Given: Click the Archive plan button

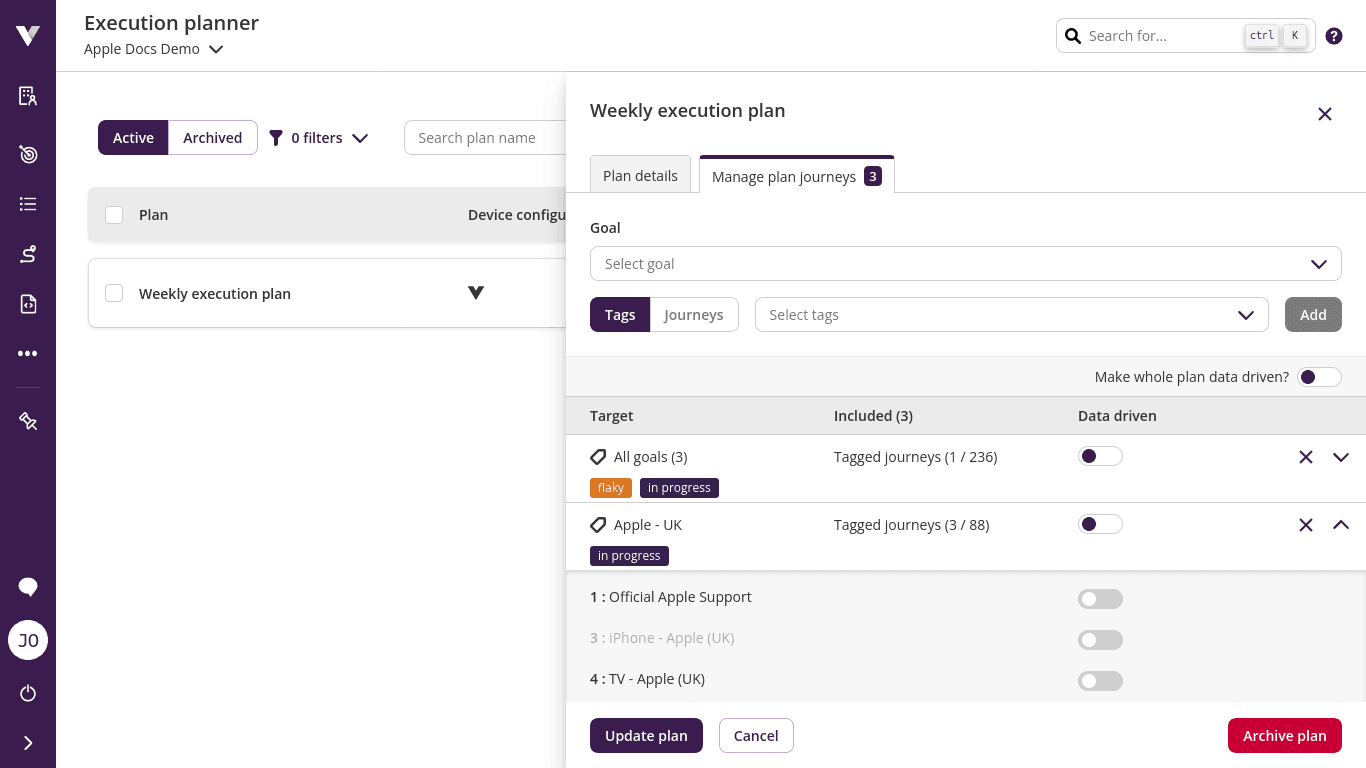Looking at the screenshot, I should click(x=1284, y=735).
